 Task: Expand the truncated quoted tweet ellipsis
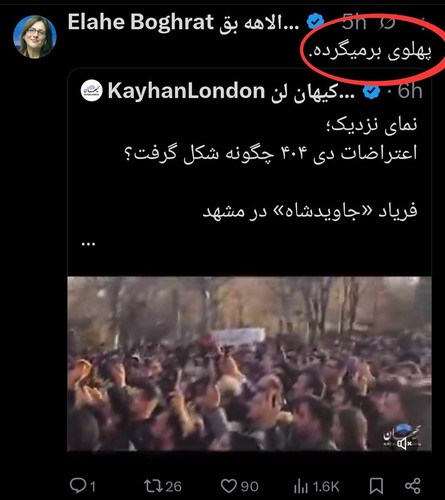point(88,244)
